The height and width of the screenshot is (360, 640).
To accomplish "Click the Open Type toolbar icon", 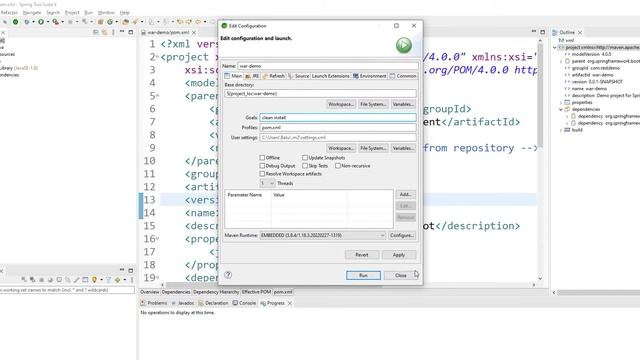I will (x=126, y=22).
